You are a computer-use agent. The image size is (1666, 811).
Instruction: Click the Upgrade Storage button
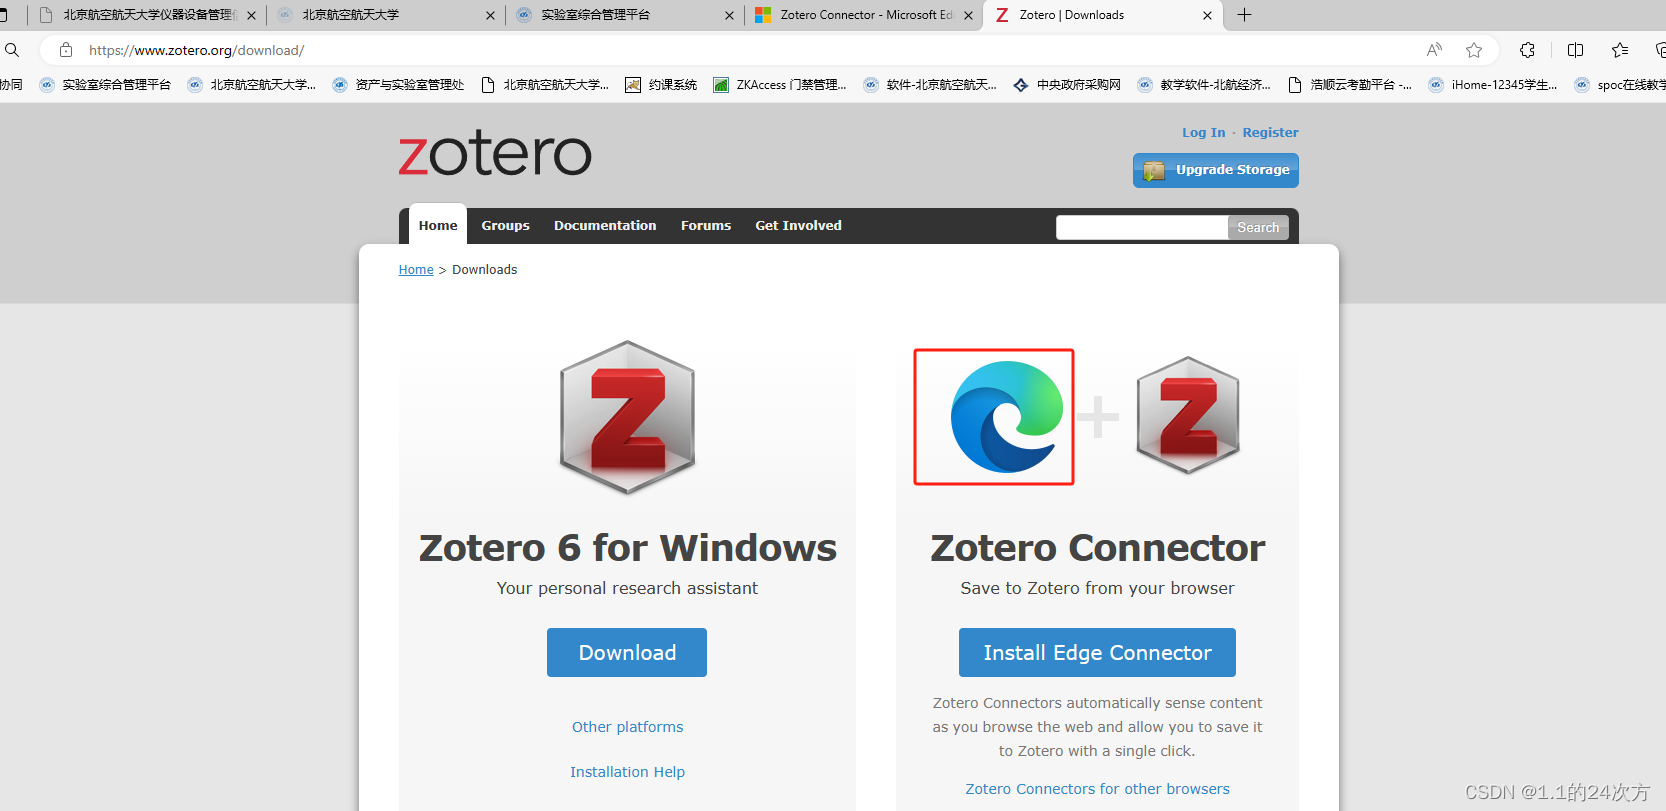point(1216,170)
